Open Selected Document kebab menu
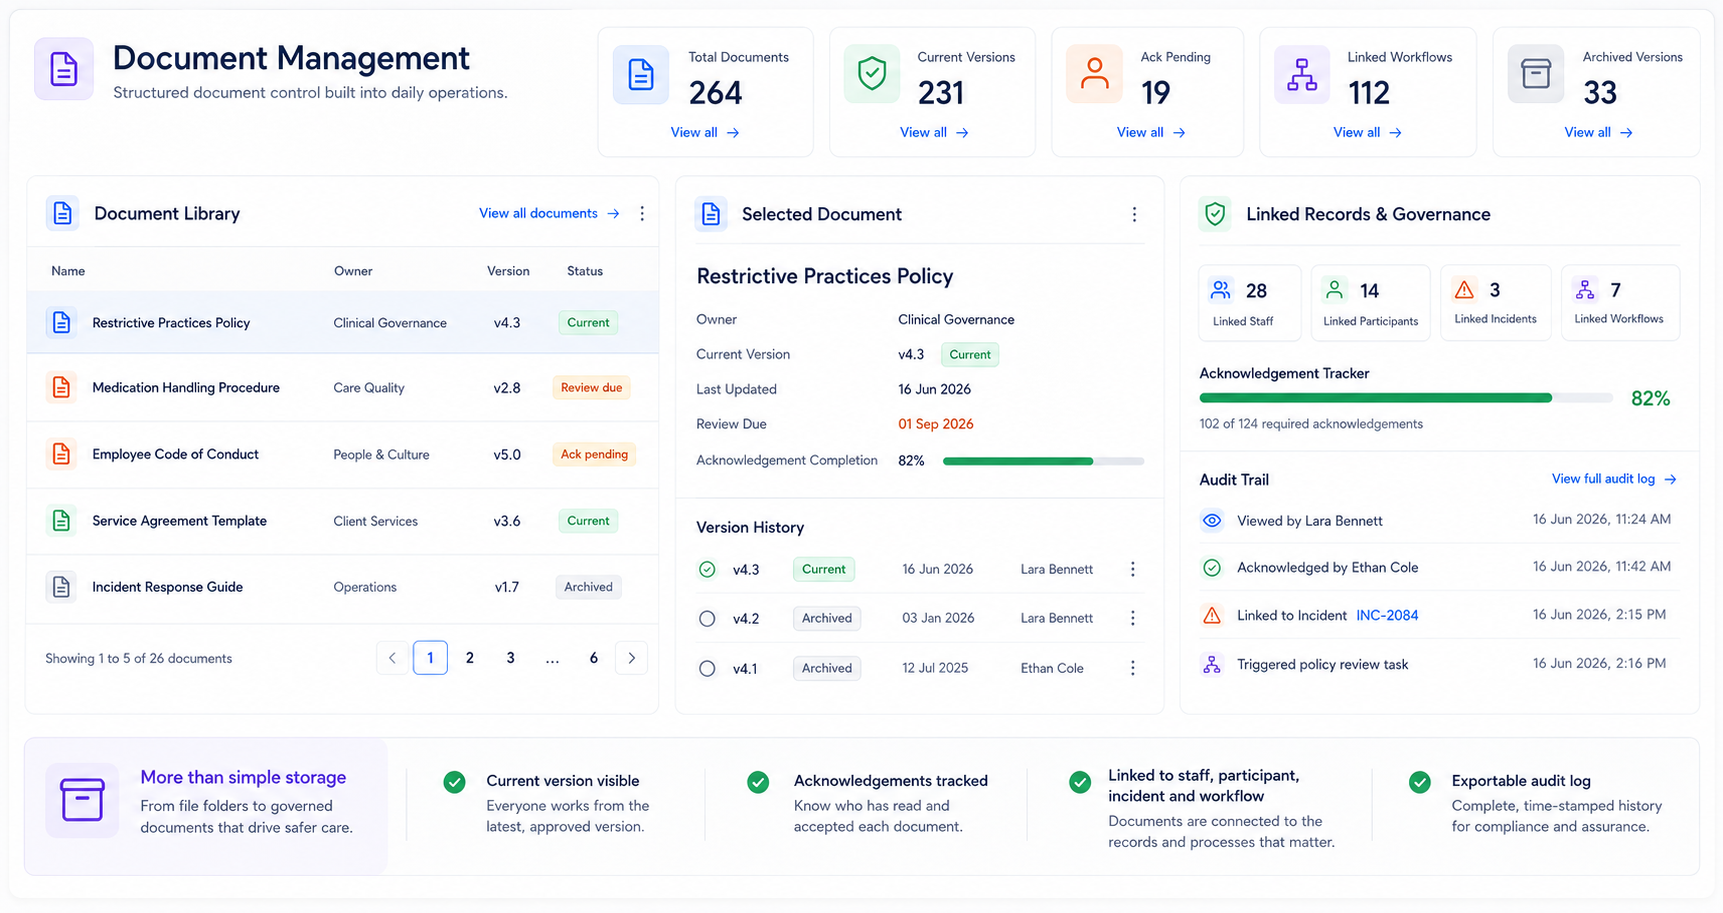Image resolution: width=1723 pixels, height=913 pixels. pyautogui.click(x=1134, y=214)
